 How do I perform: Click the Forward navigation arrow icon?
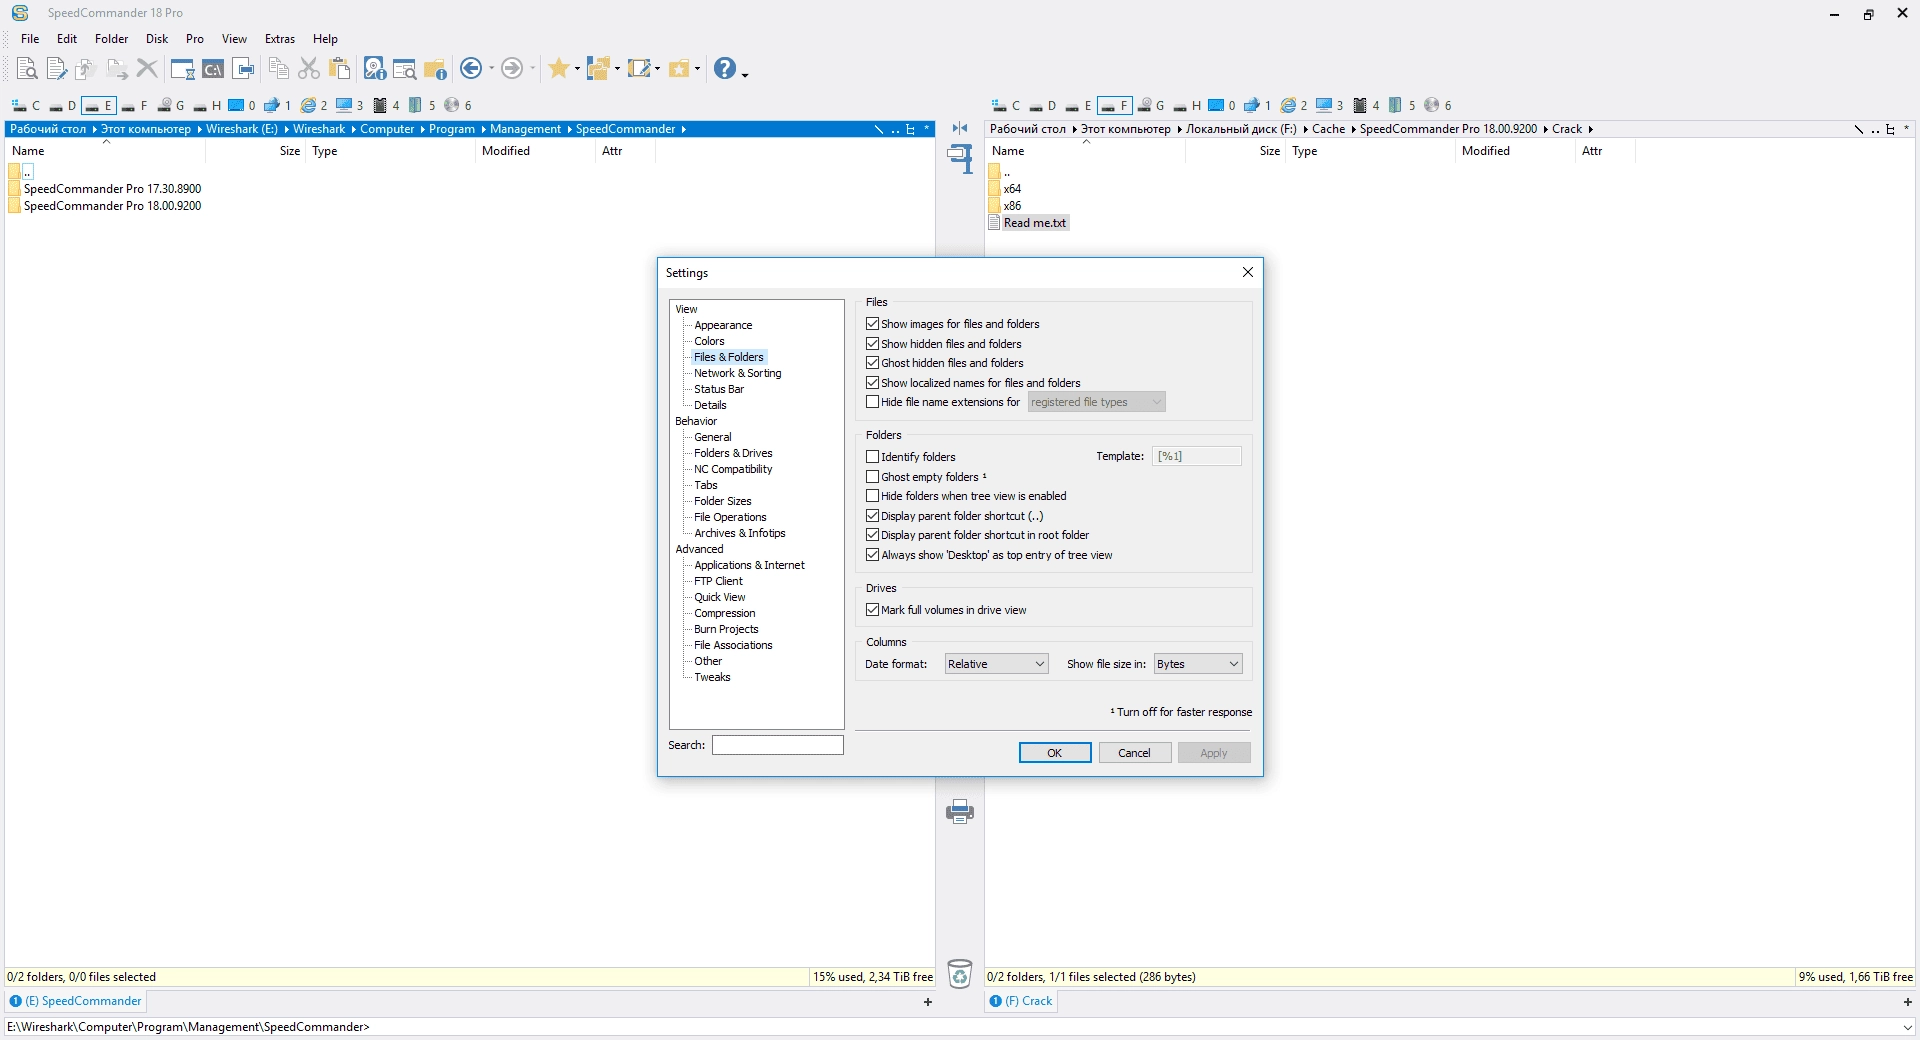click(x=512, y=68)
